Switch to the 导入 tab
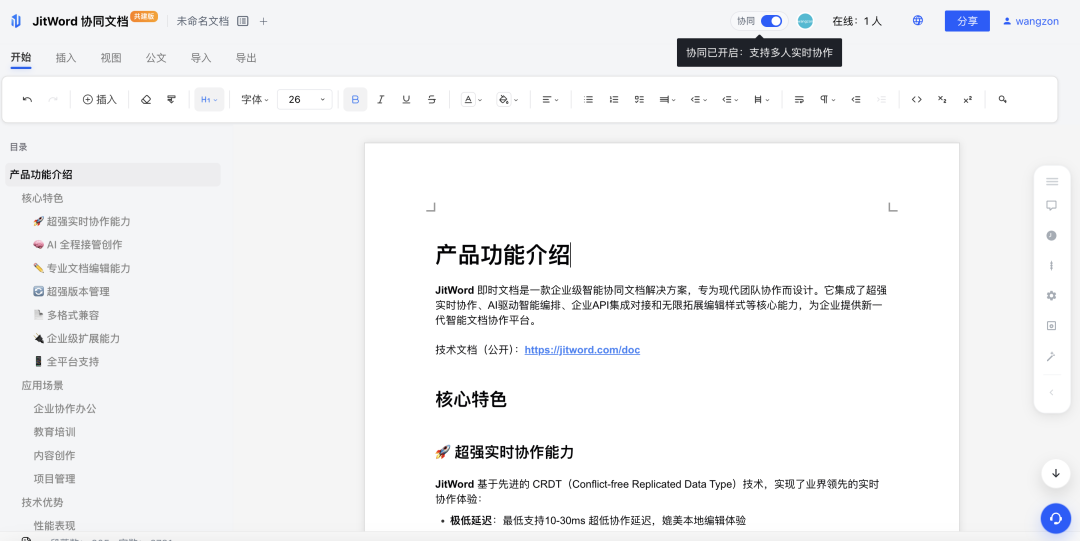The height and width of the screenshot is (541, 1080). [x=201, y=58]
